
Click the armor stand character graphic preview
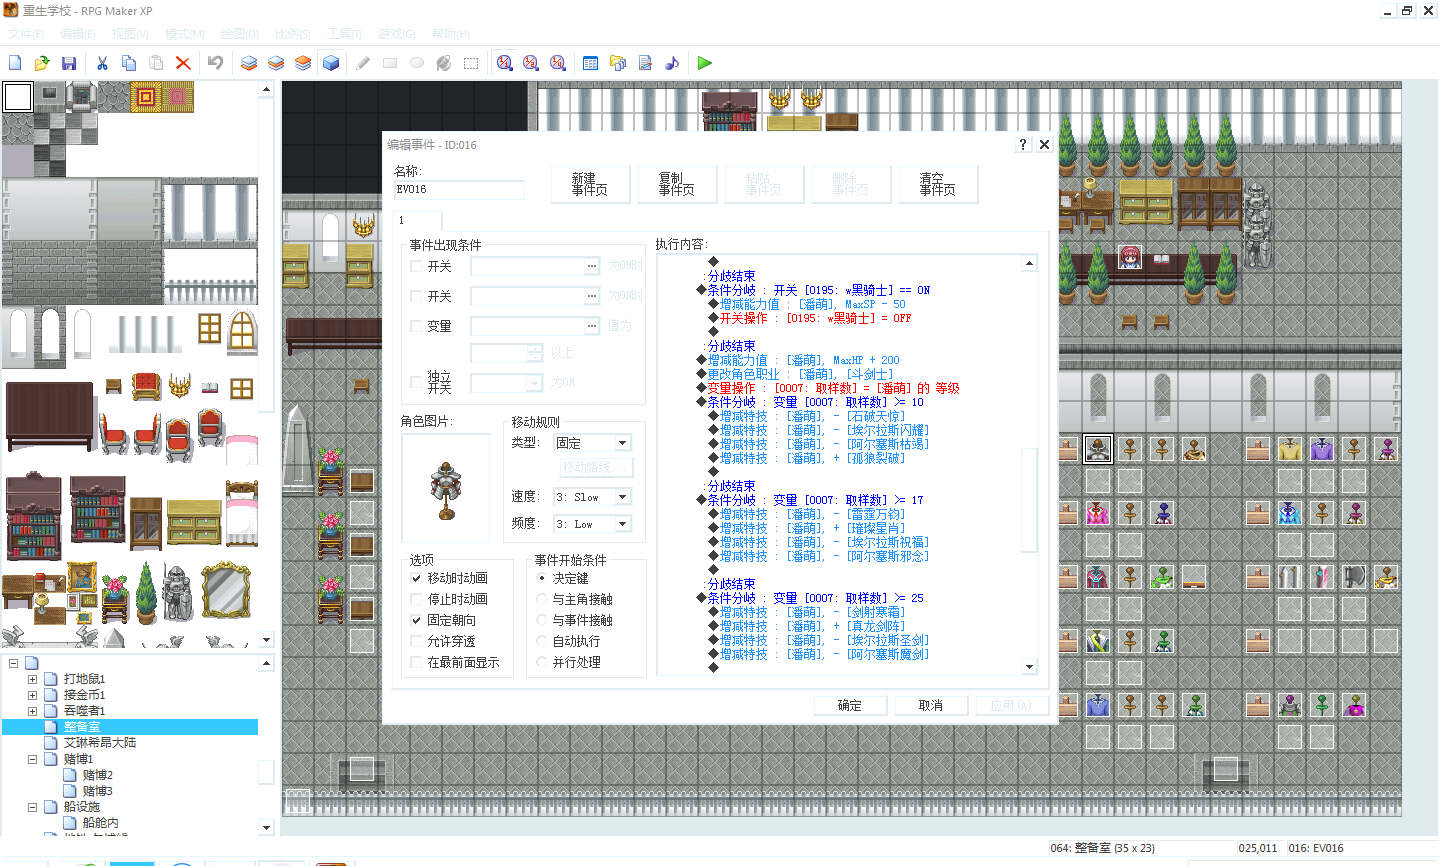tap(446, 489)
